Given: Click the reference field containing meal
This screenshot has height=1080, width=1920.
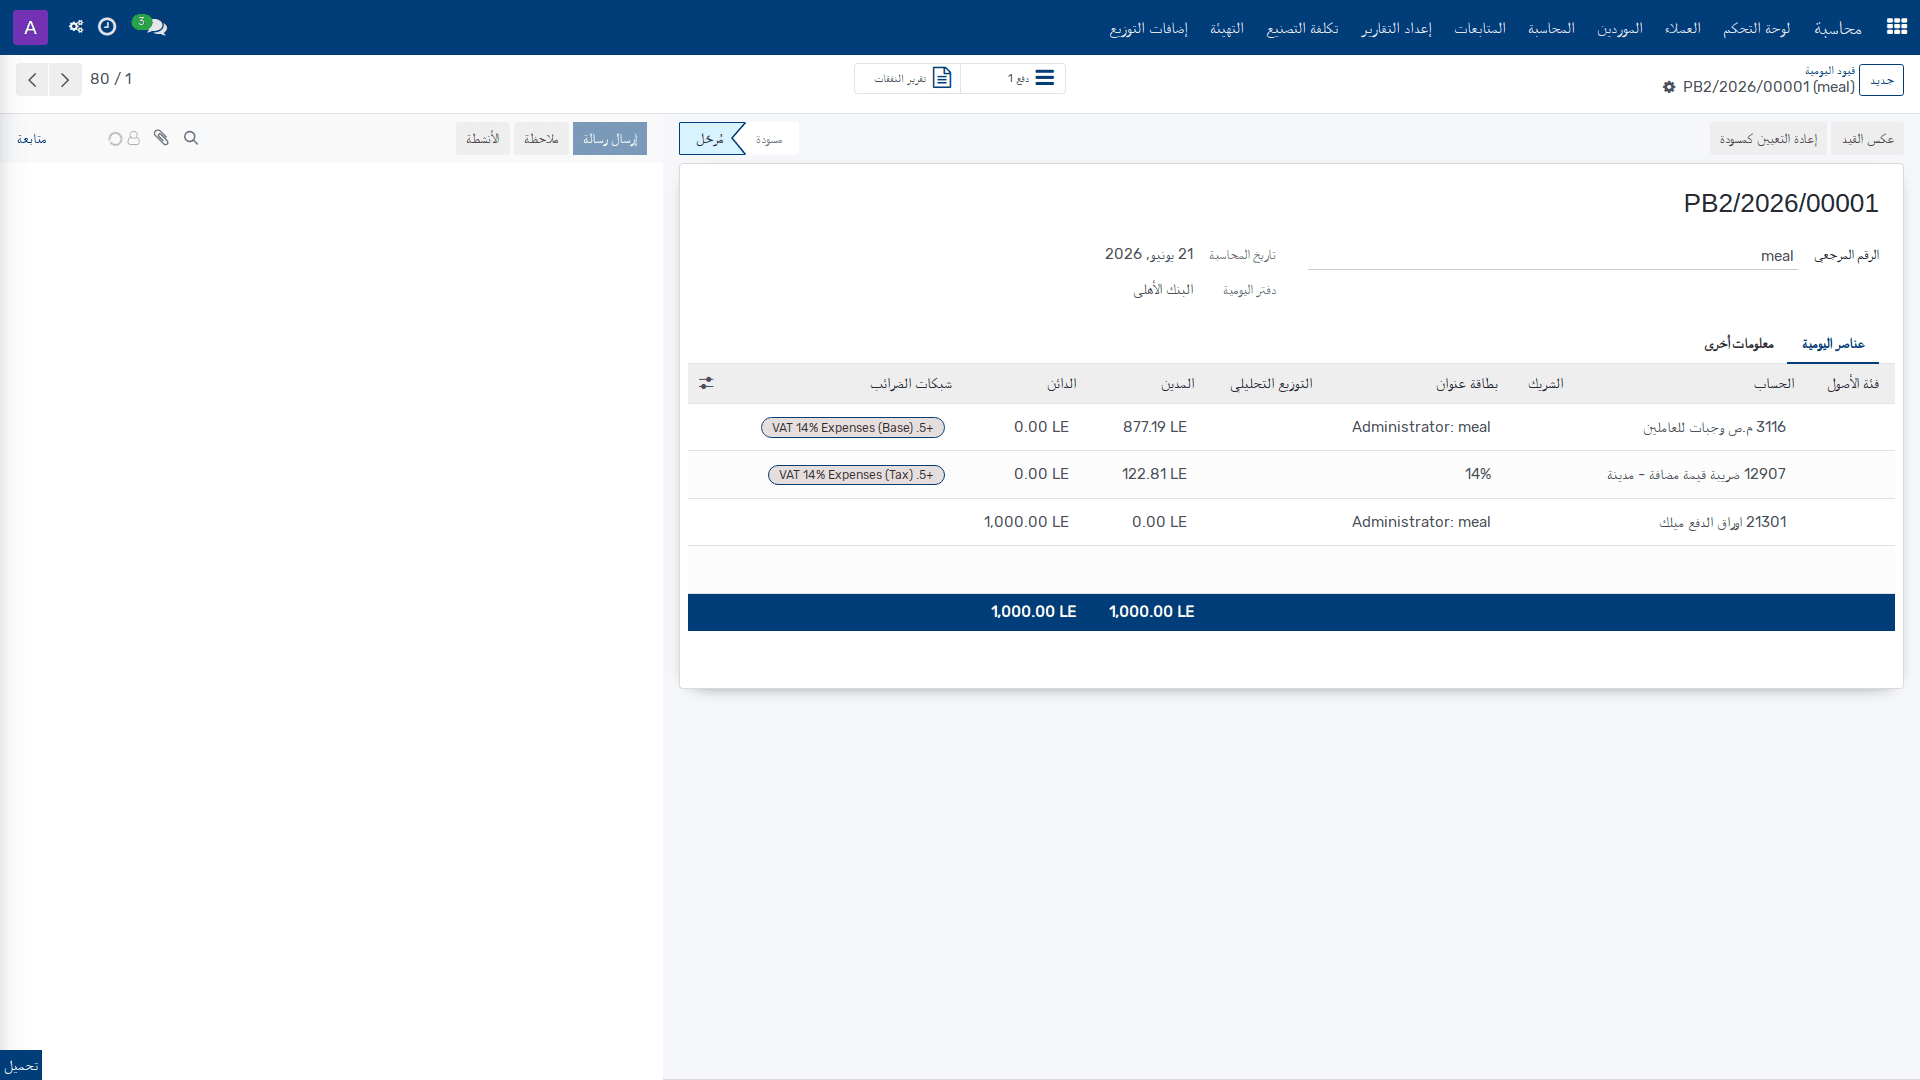Looking at the screenshot, I should [x=1552, y=256].
